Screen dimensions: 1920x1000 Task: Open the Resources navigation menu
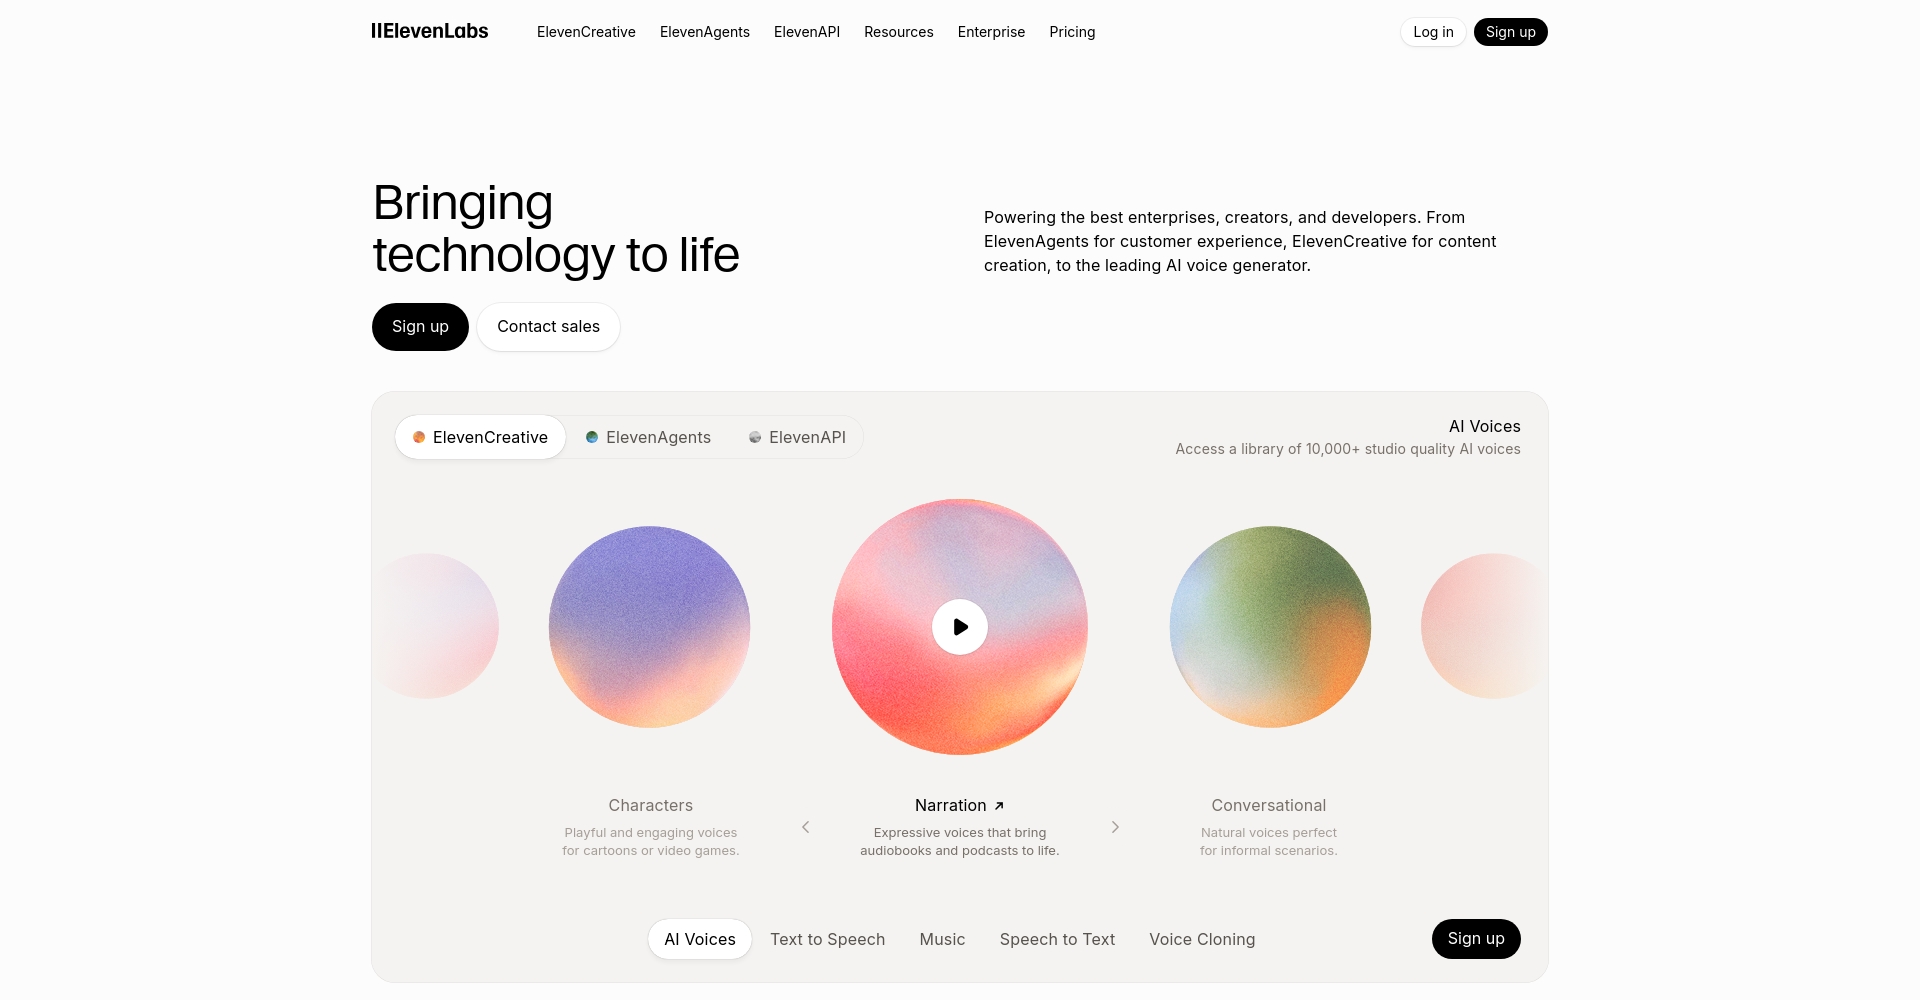[898, 32]
